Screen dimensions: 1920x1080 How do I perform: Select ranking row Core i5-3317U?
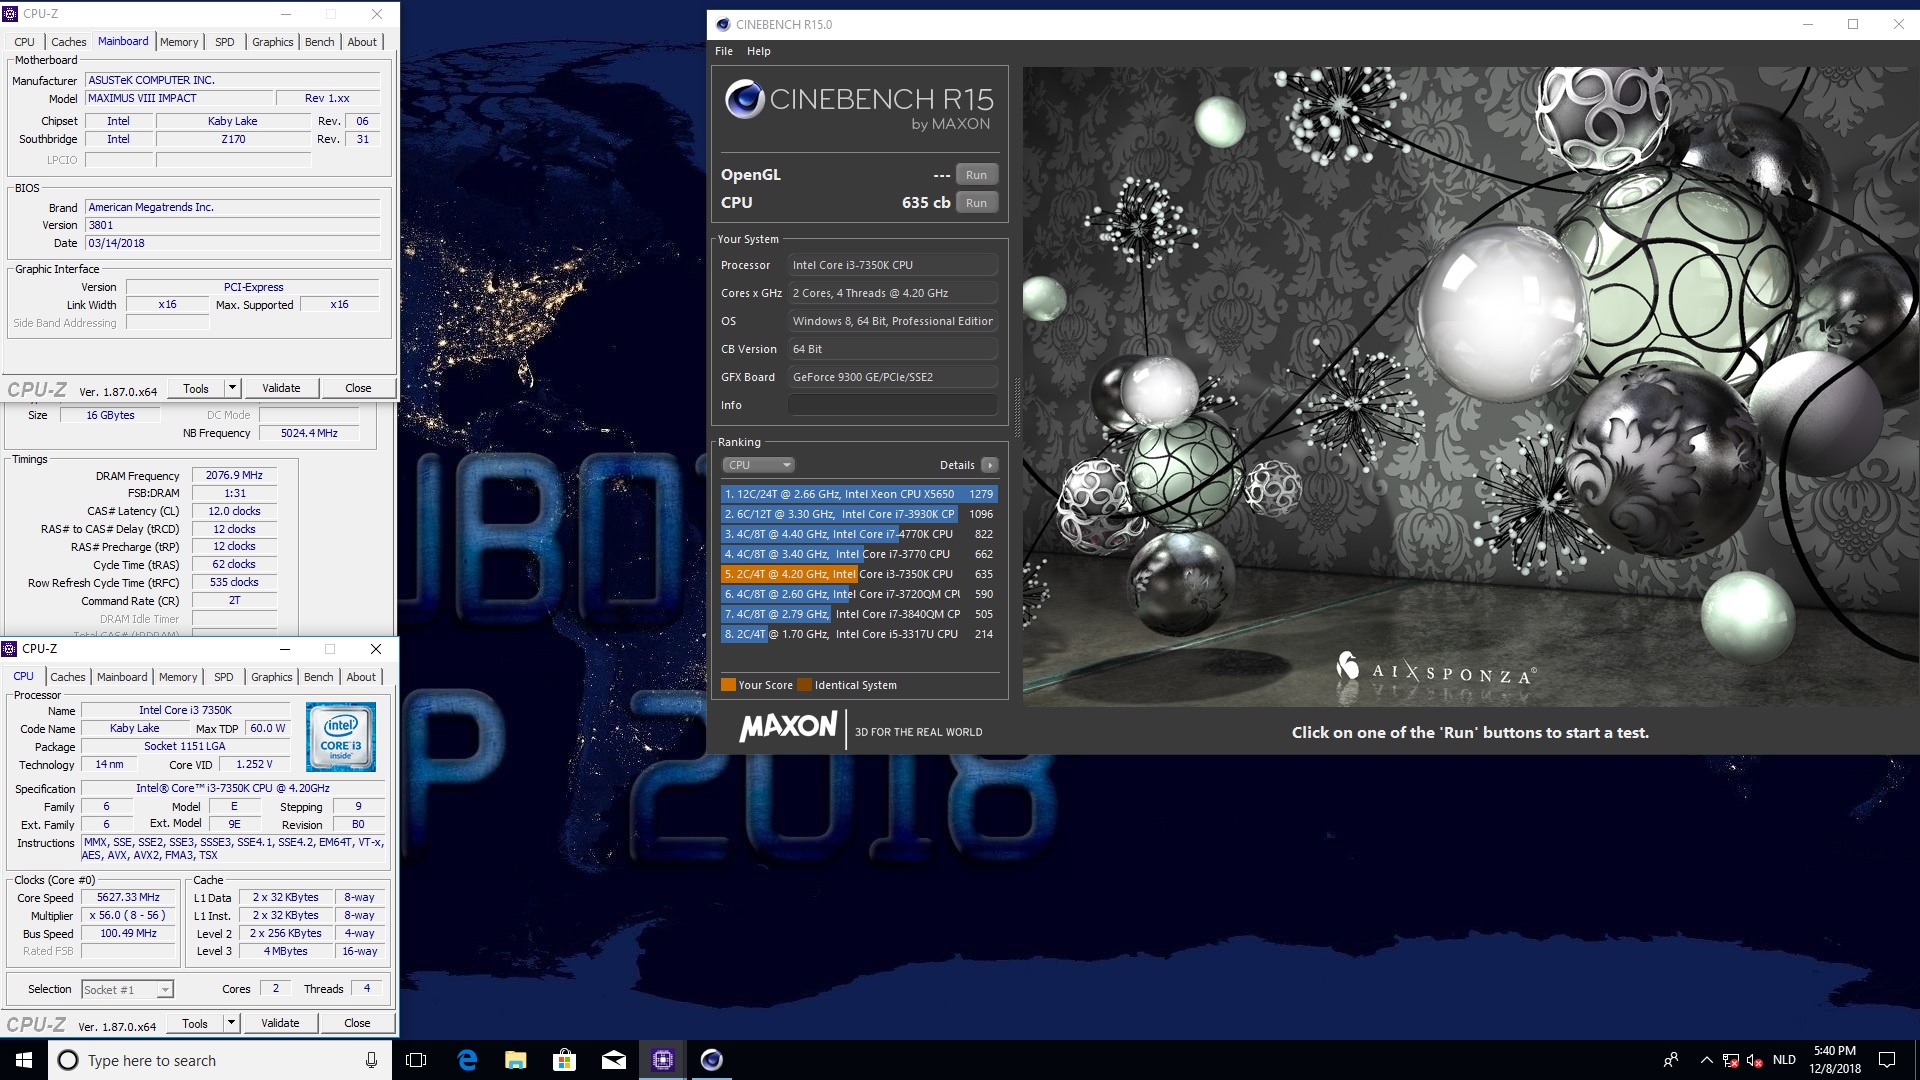[859, 634]
